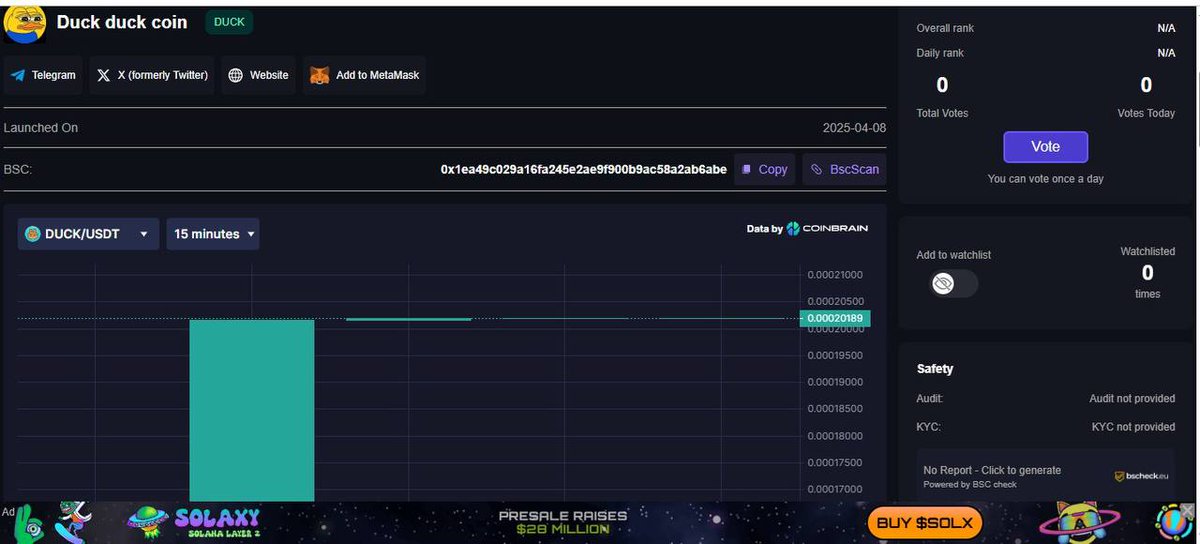Screen dimensions: 1200x544
Task: Click the Telegram paper-plane icon
Action: pyautogui.click(x=17, y=75)
